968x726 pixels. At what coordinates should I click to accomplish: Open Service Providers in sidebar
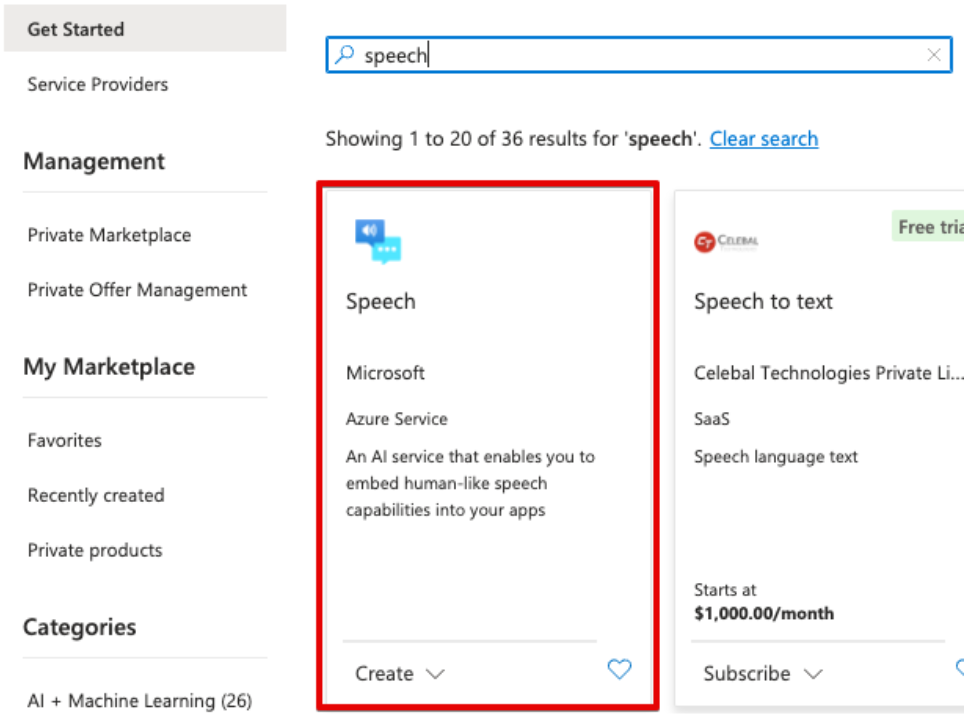(98, 84)
